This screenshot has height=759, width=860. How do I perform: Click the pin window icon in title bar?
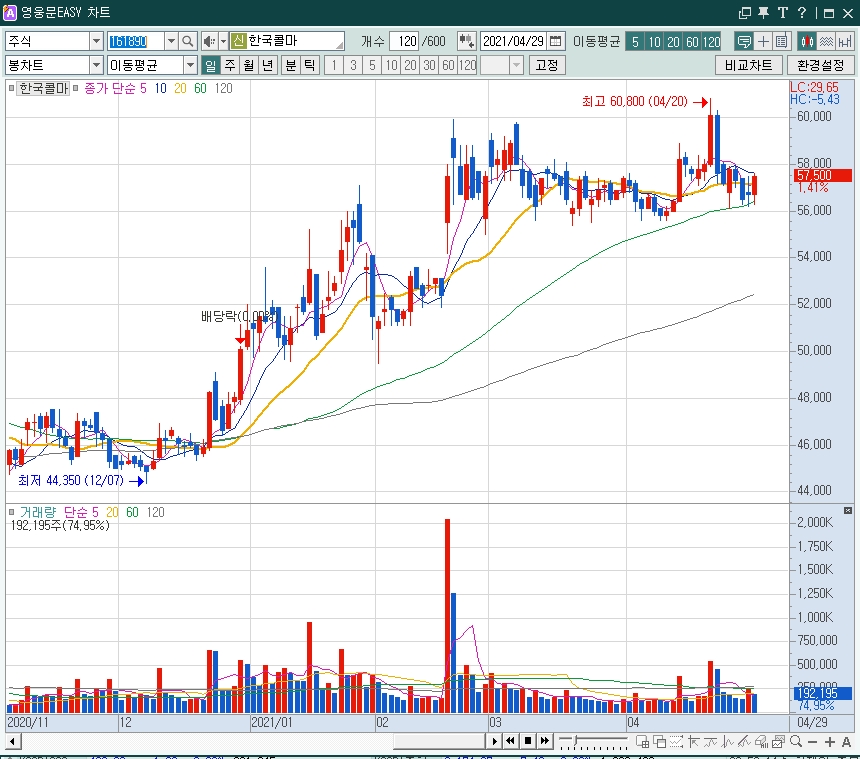coord(763,13)
